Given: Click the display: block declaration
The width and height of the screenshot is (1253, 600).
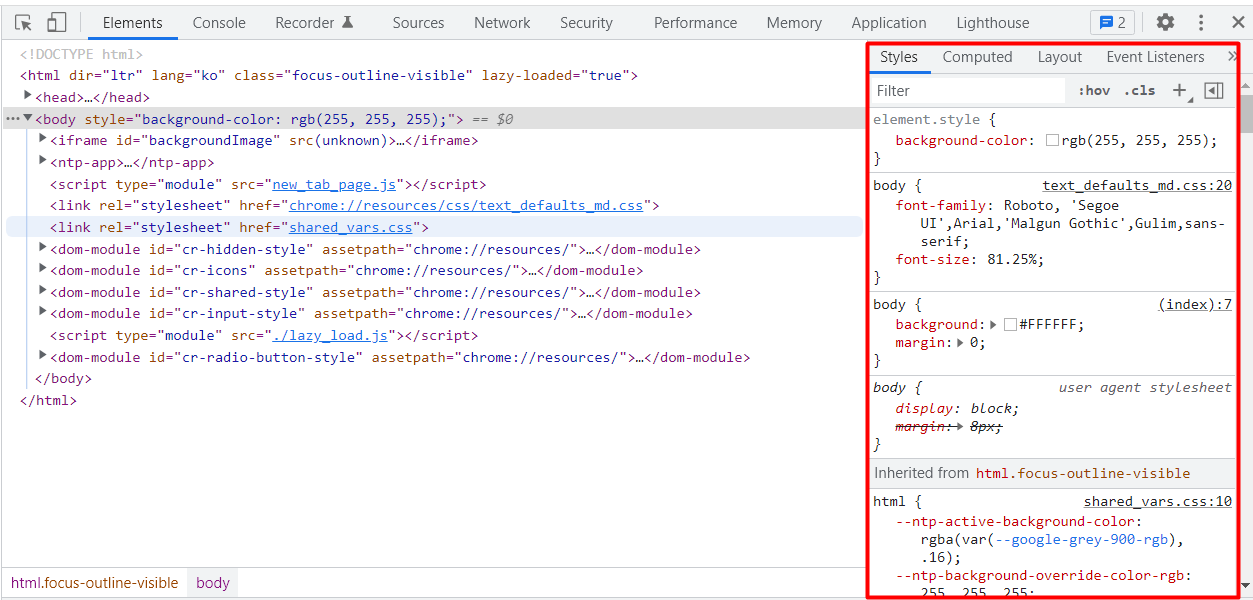Looking at the screenshot, I should click(958, 408).
